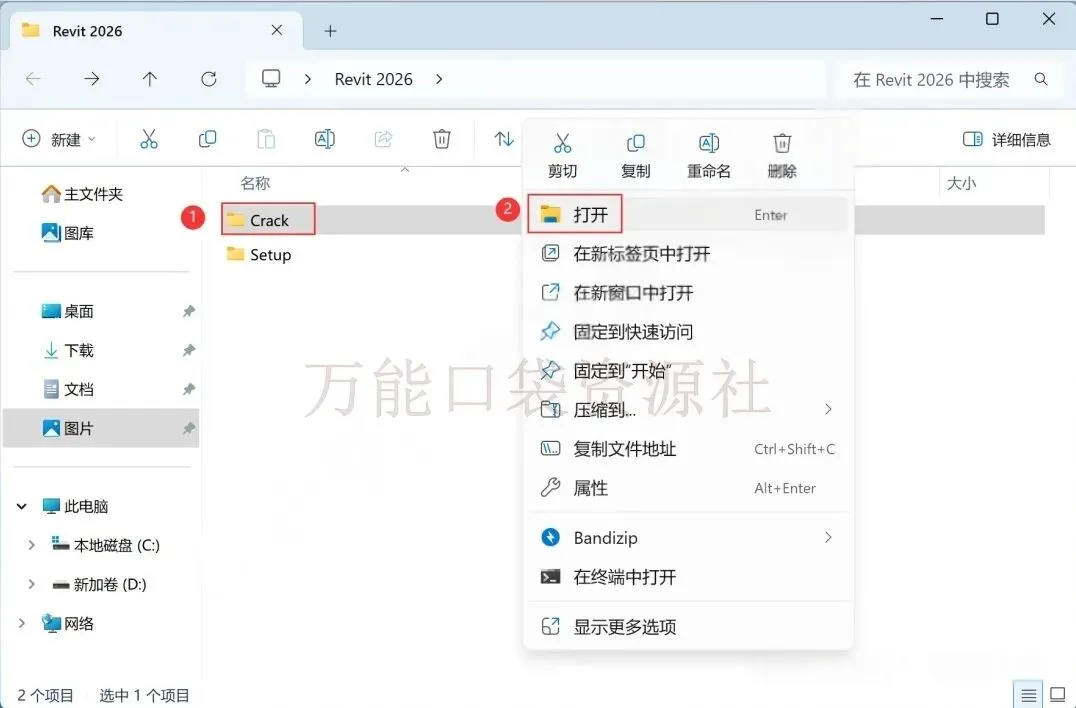Viewport: 1076px width, 708px height.
Task: Switch to large thumbnails view in status bar
Action: click(x=1057, y=696)
